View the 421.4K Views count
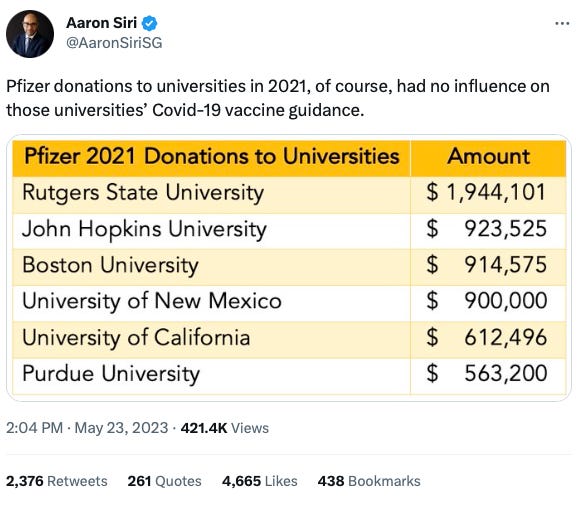Image resolution: width=588 pixels, height=507 pixels. [x=225, y=428]
